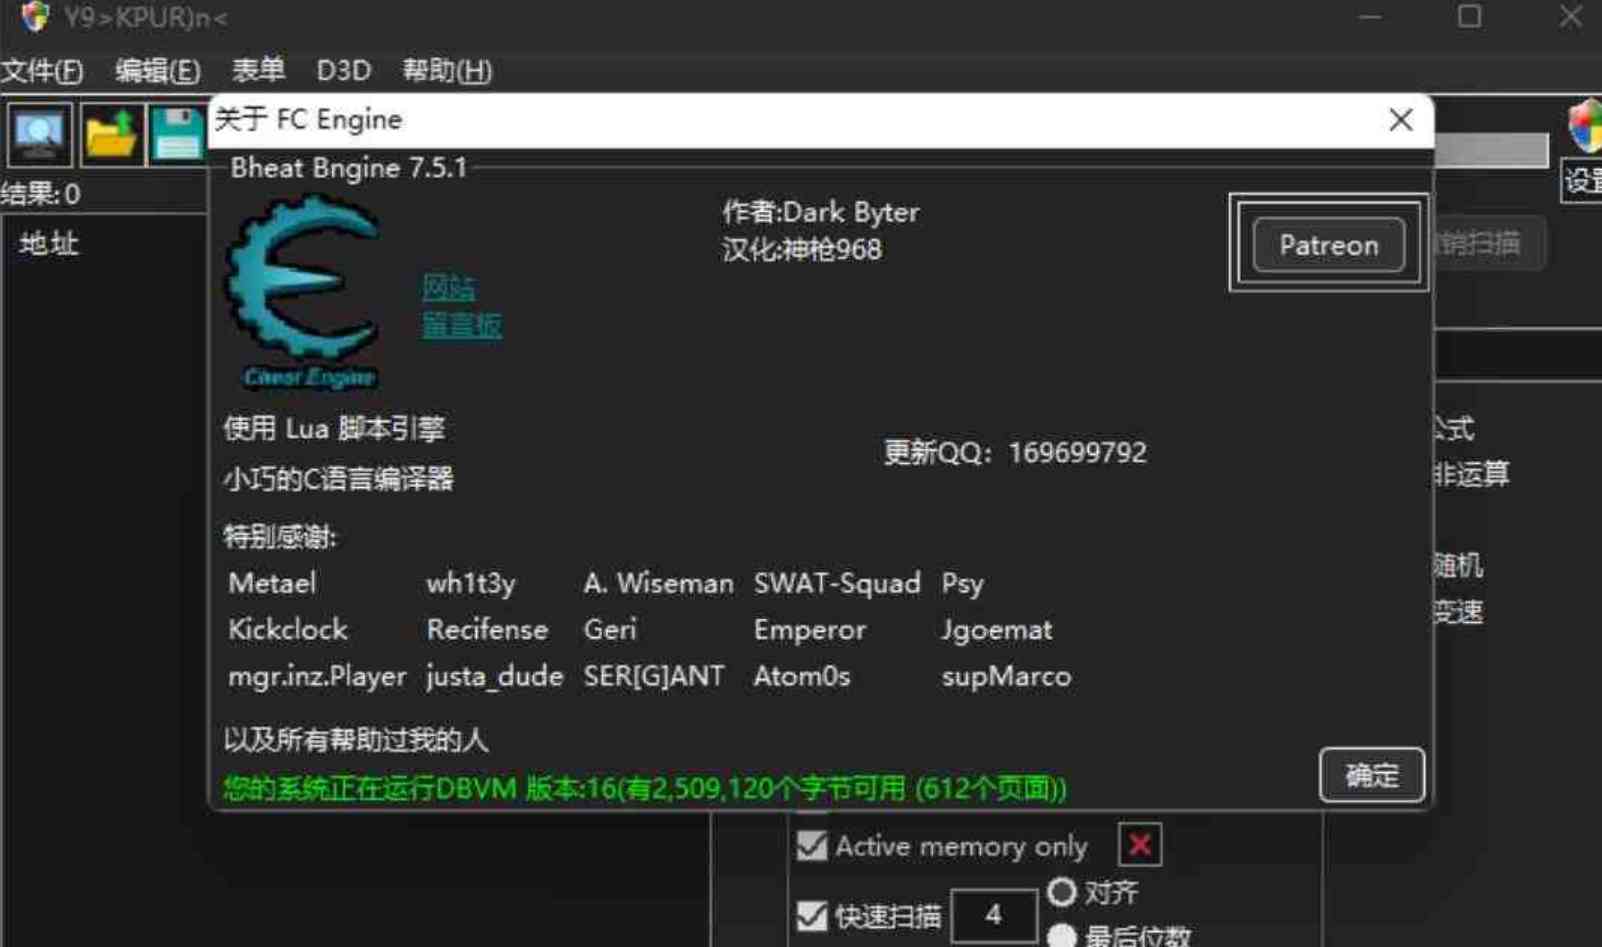The image size is (1602, 947).
Task: Open the 表单 menu
Action: pos(258,70)
